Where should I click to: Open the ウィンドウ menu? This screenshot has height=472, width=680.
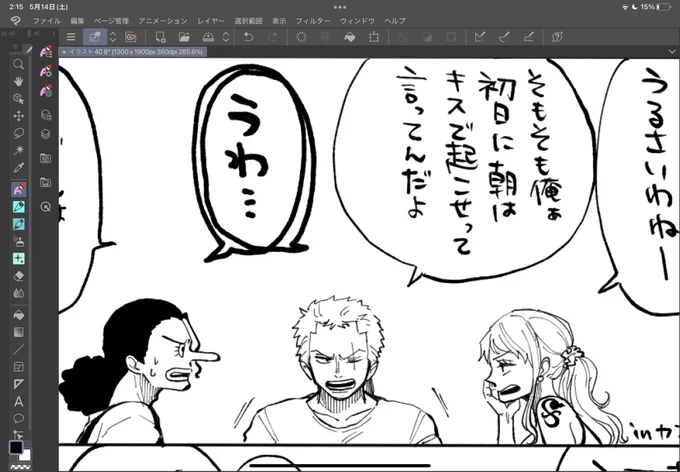point(357,21)
